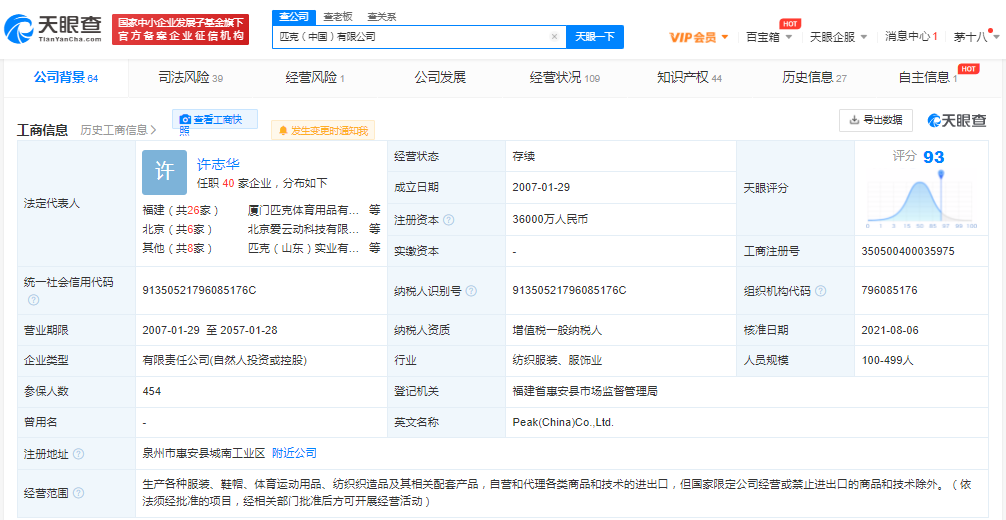Click the camera icon in 查看工商快照
Viewport: 1006px width, 520px height.
[x=185, y=119]
